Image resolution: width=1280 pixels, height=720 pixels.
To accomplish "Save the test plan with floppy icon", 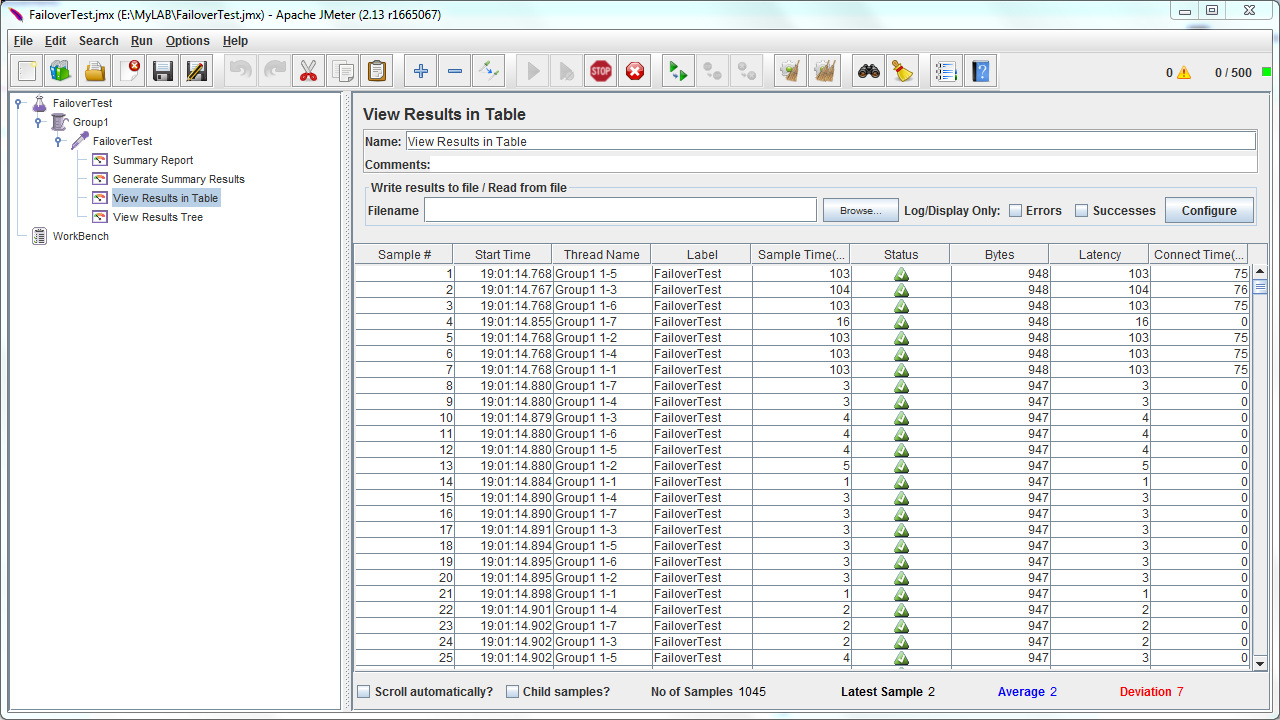I will tap(163, 71).
